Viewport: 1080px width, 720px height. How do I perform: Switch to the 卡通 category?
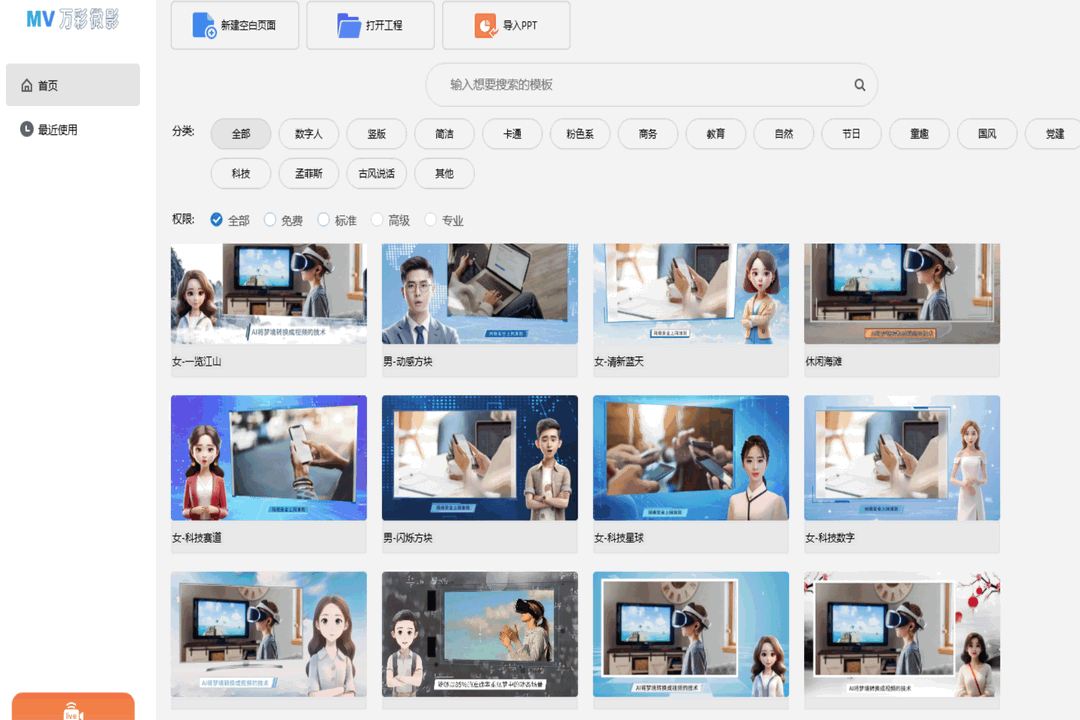pyautogui.click(x=511, y=133)
